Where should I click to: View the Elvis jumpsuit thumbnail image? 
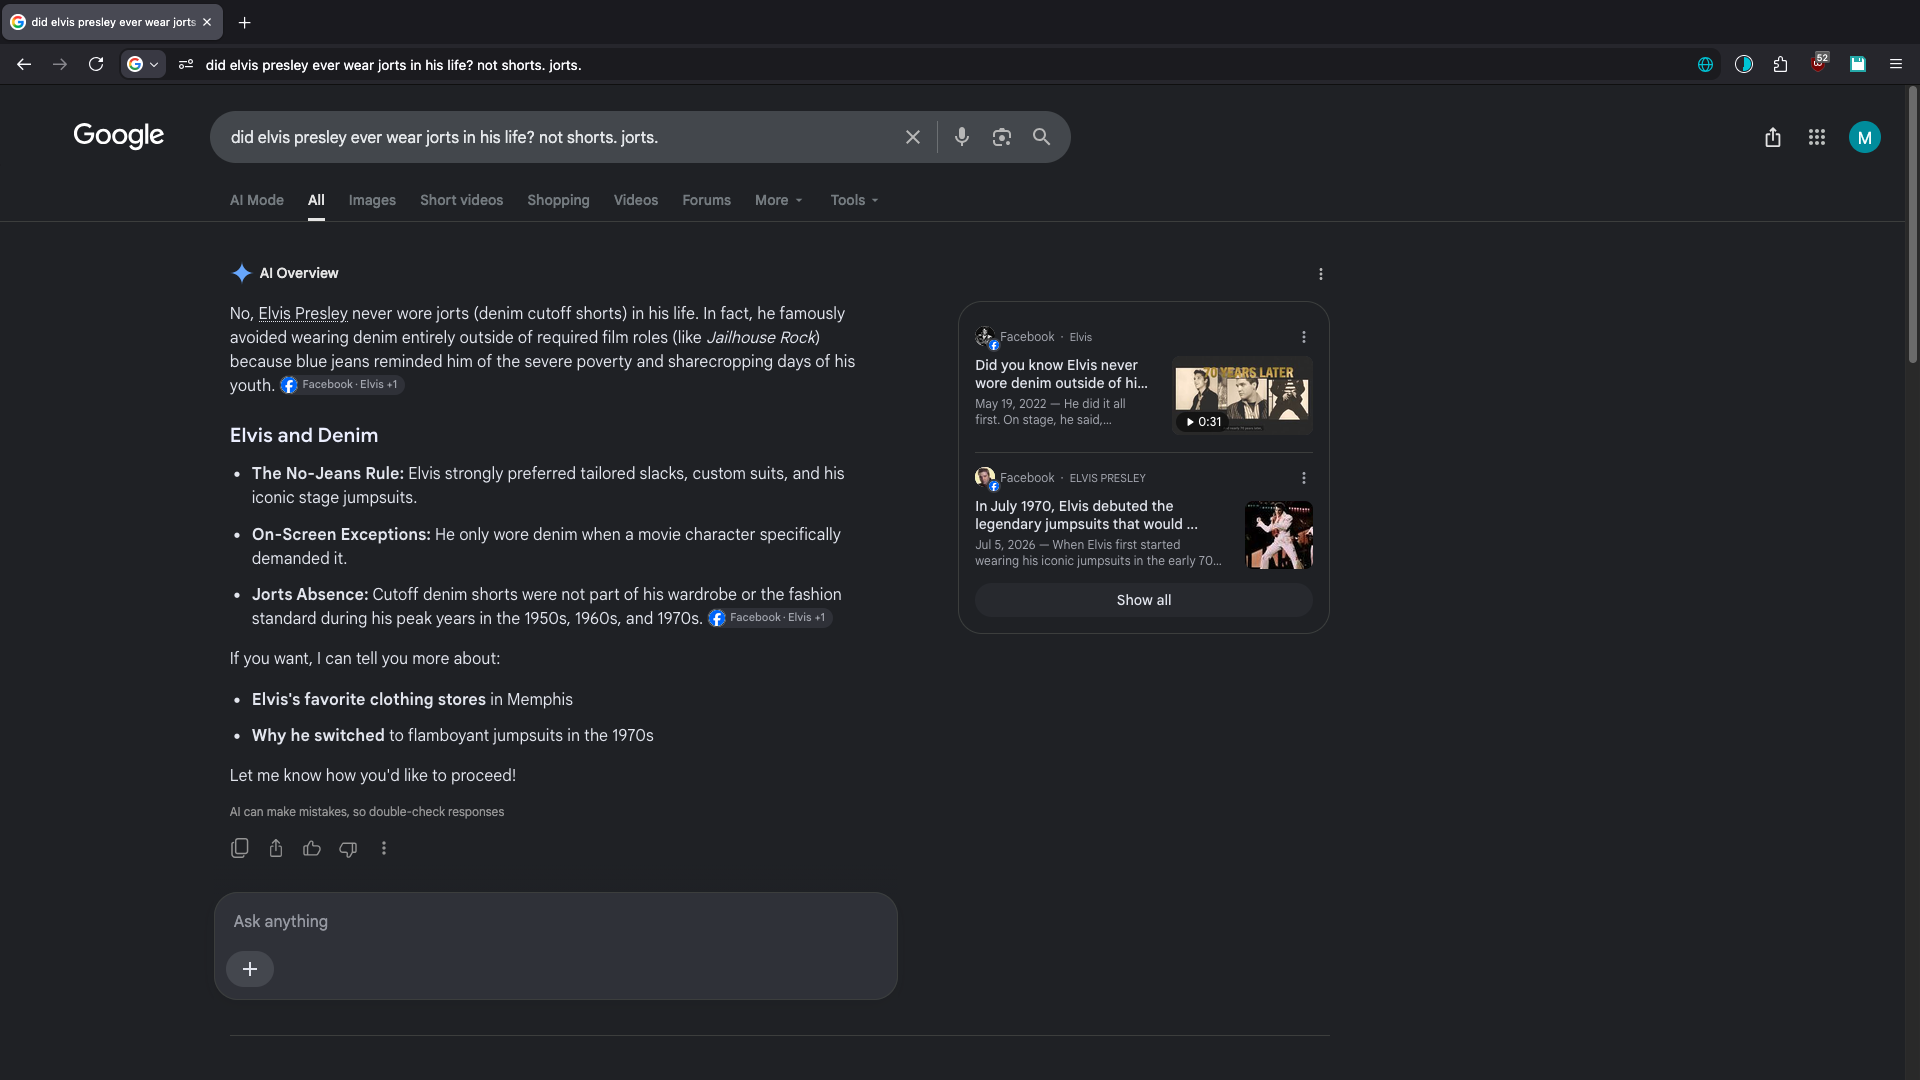(x=1278, y=535)
